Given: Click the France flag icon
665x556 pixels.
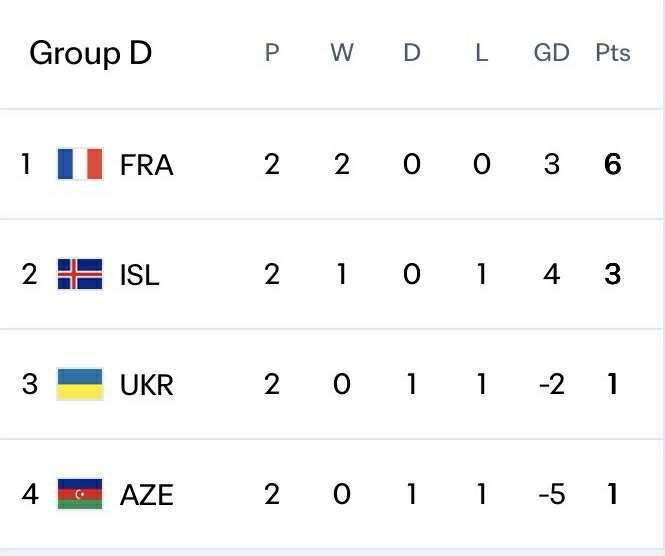Looking at the screenshot, I should (x=80, y=164).
